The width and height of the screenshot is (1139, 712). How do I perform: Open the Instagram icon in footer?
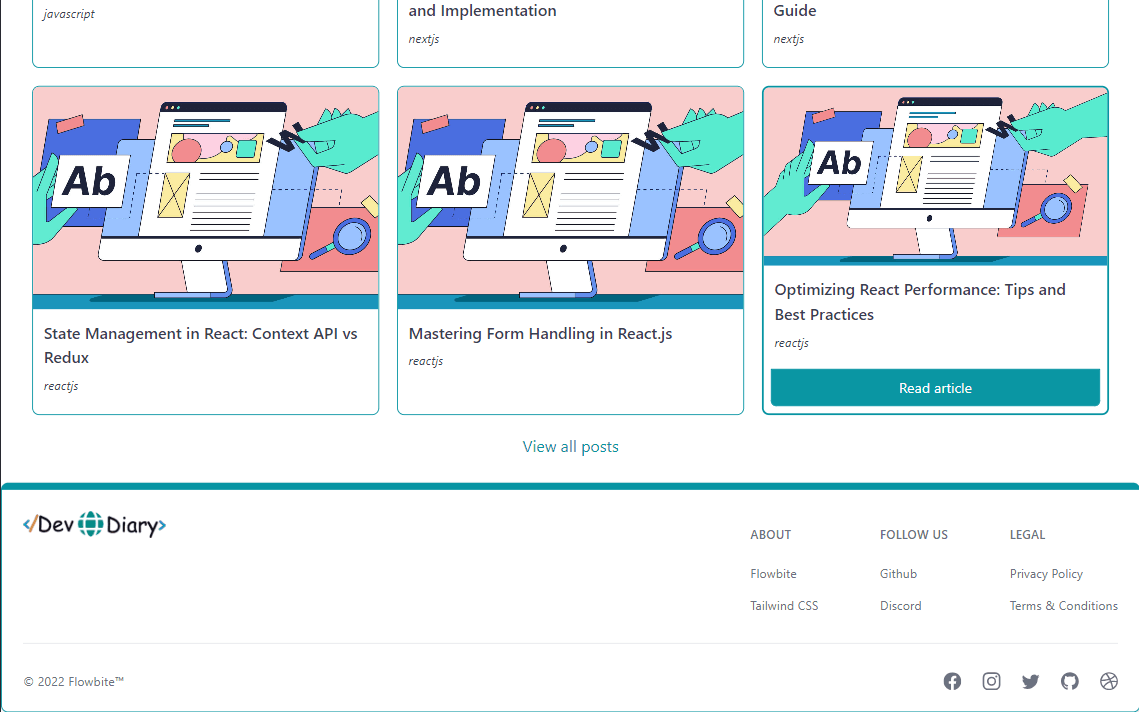point(991,681)
